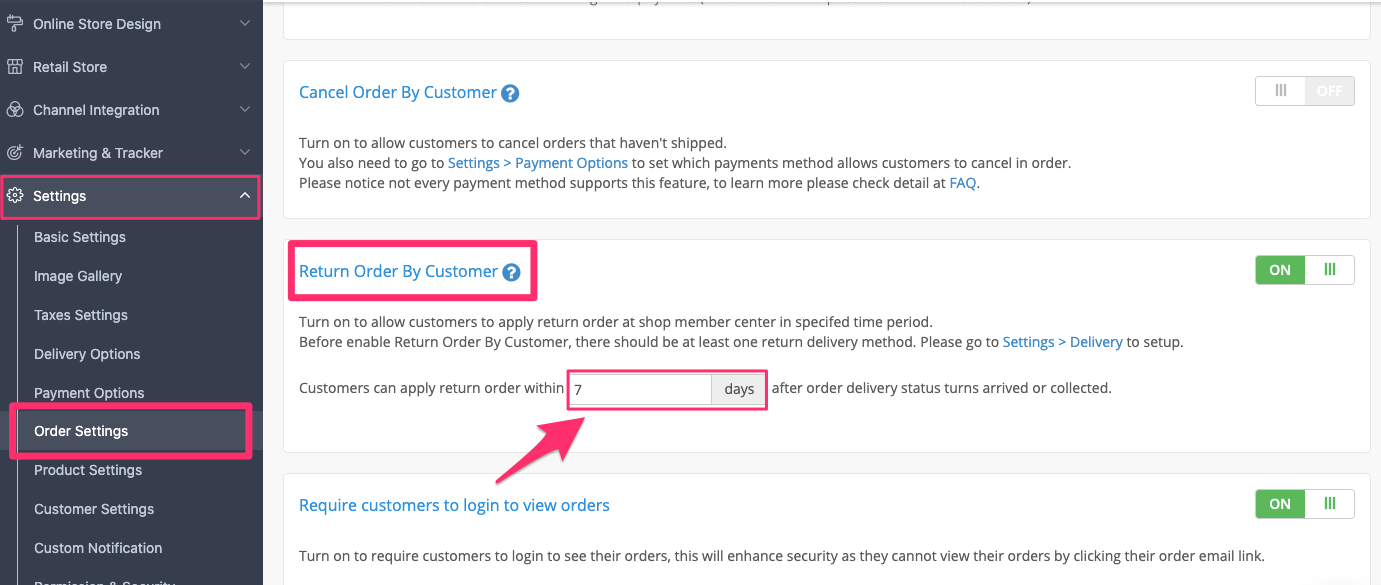Expand the Marketing & Tracker chevron

pos(245,153)
